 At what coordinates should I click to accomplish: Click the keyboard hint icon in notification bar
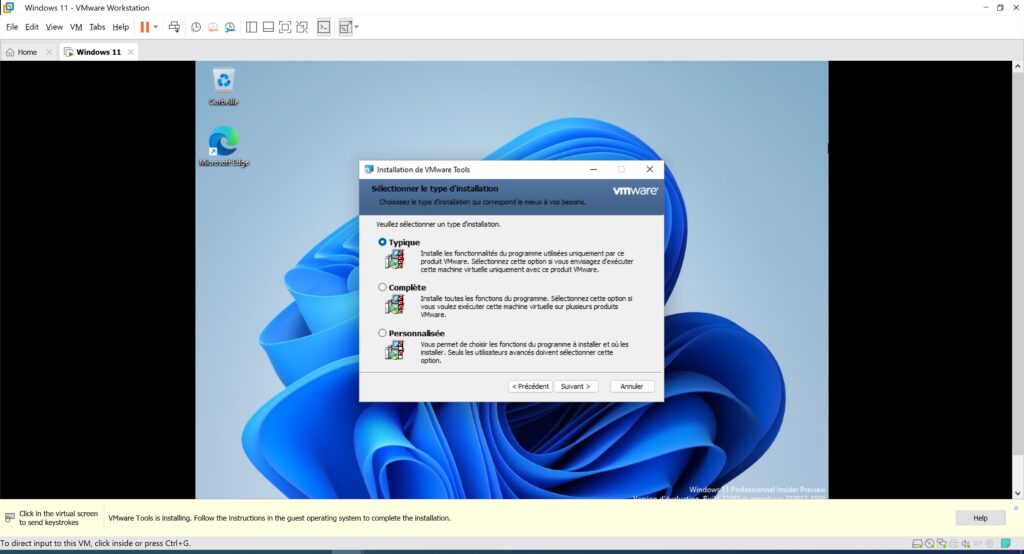pyautogui.click(x=9, y=517)
